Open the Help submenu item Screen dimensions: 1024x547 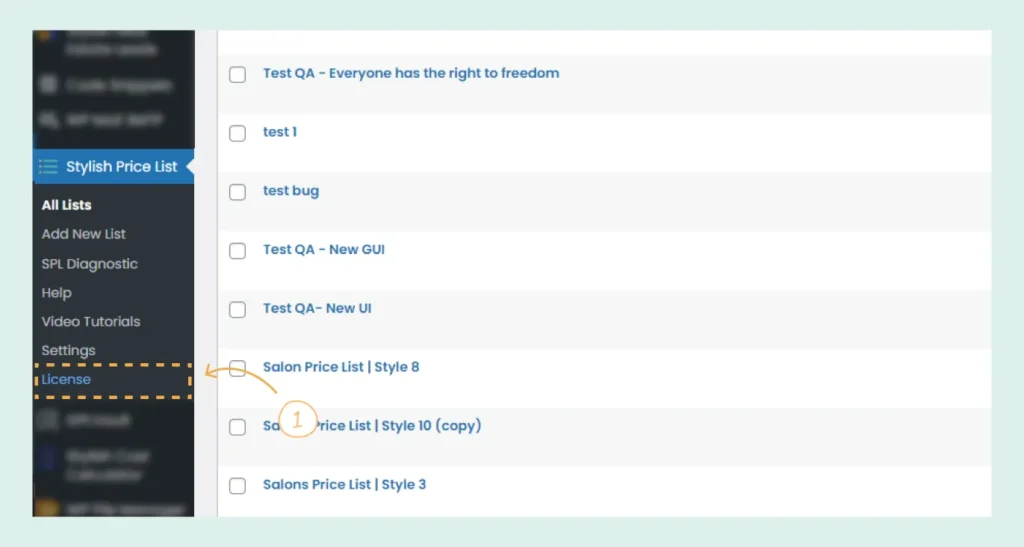(57, 292)
